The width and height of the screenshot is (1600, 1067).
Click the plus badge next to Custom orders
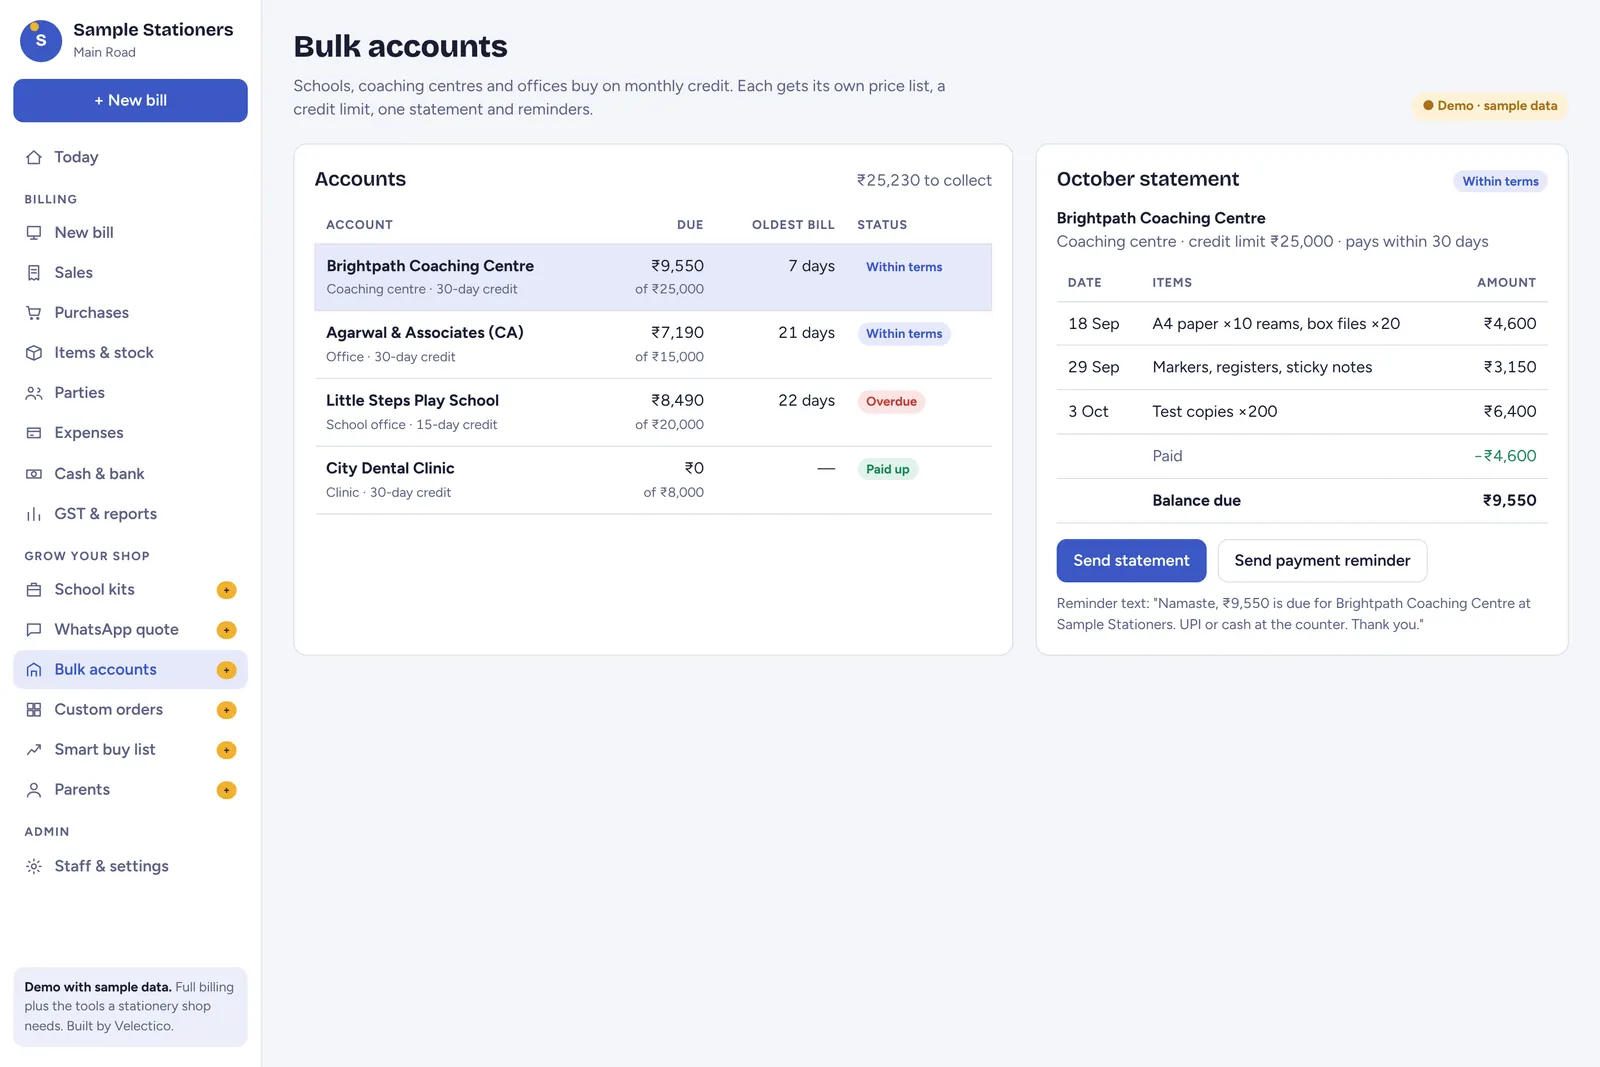227,710
